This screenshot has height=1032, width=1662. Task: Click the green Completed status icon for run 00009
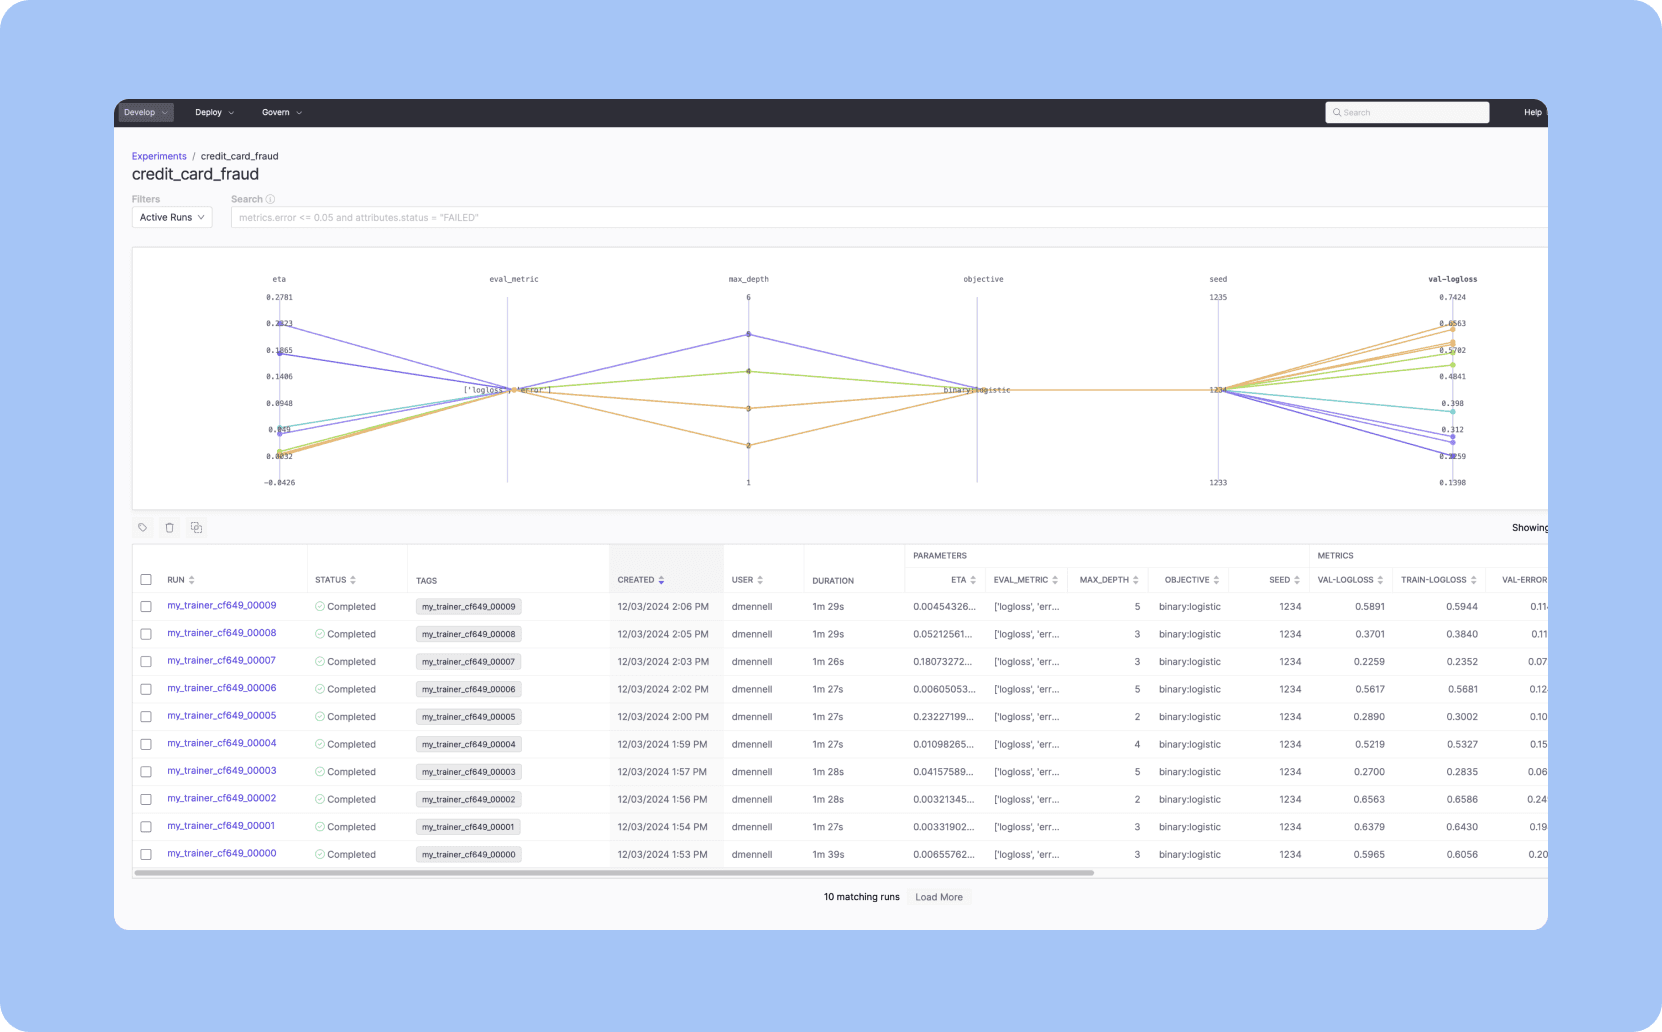(x=321, y=606)
